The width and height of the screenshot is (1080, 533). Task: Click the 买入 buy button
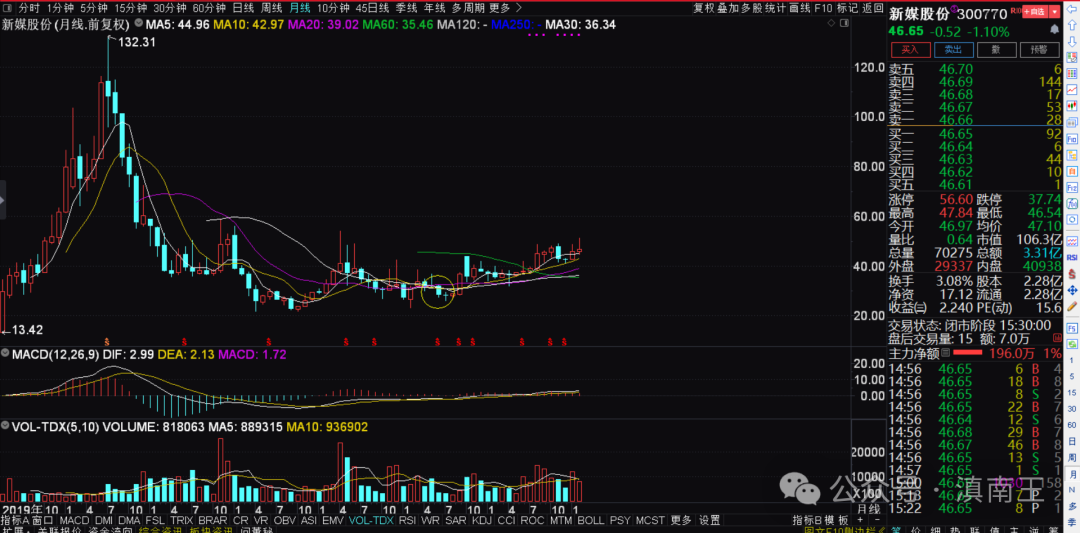click(911, 50)
